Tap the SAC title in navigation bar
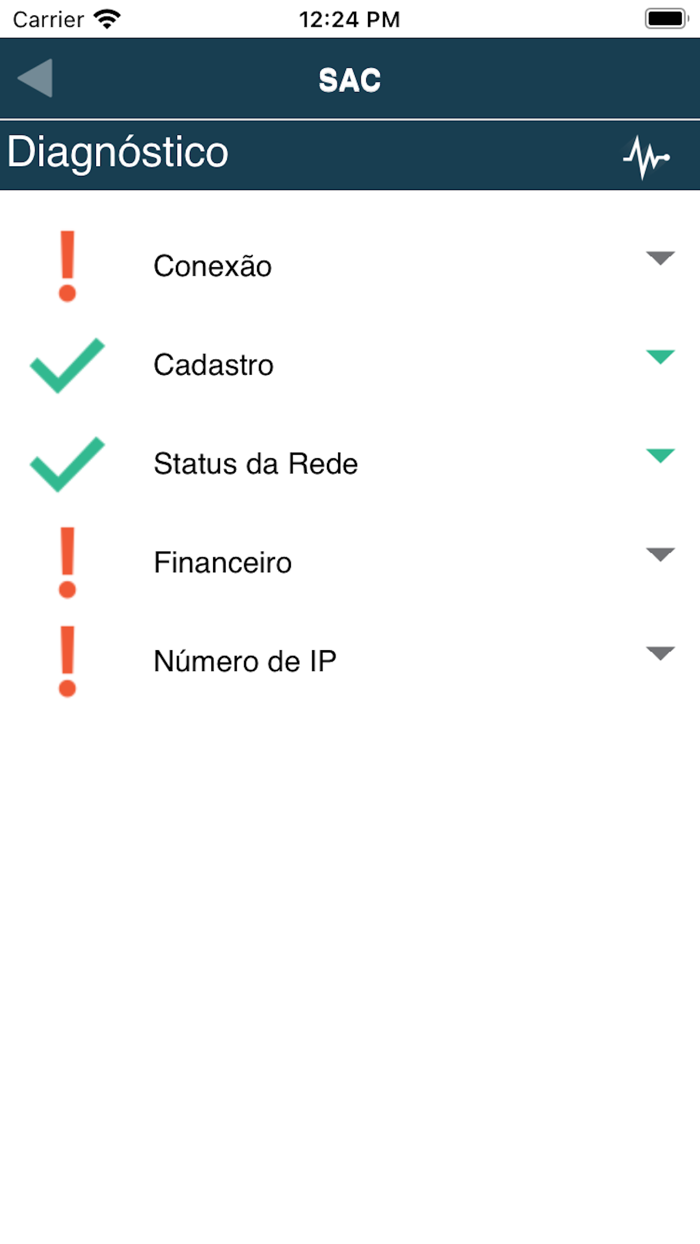This screenshot has height=1244, width=700. [x=350, y=80]
